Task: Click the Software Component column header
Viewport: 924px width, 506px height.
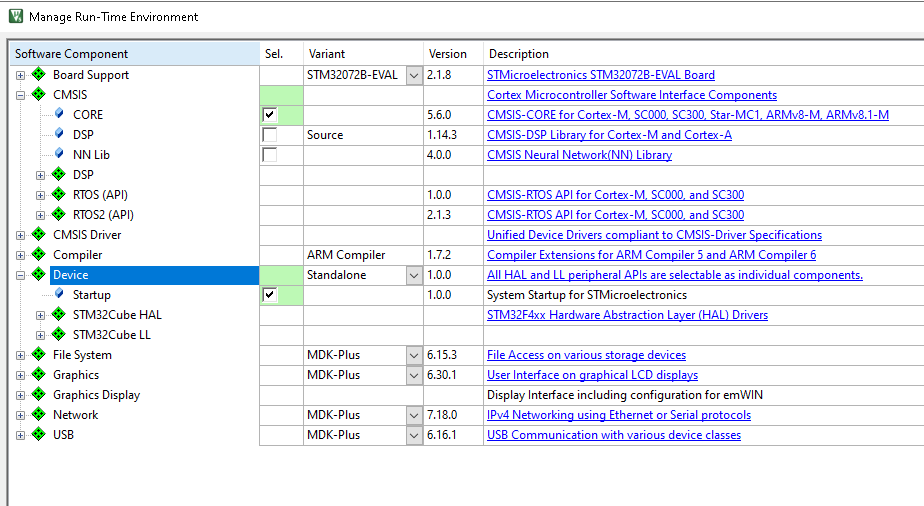Action: [134, 54]
